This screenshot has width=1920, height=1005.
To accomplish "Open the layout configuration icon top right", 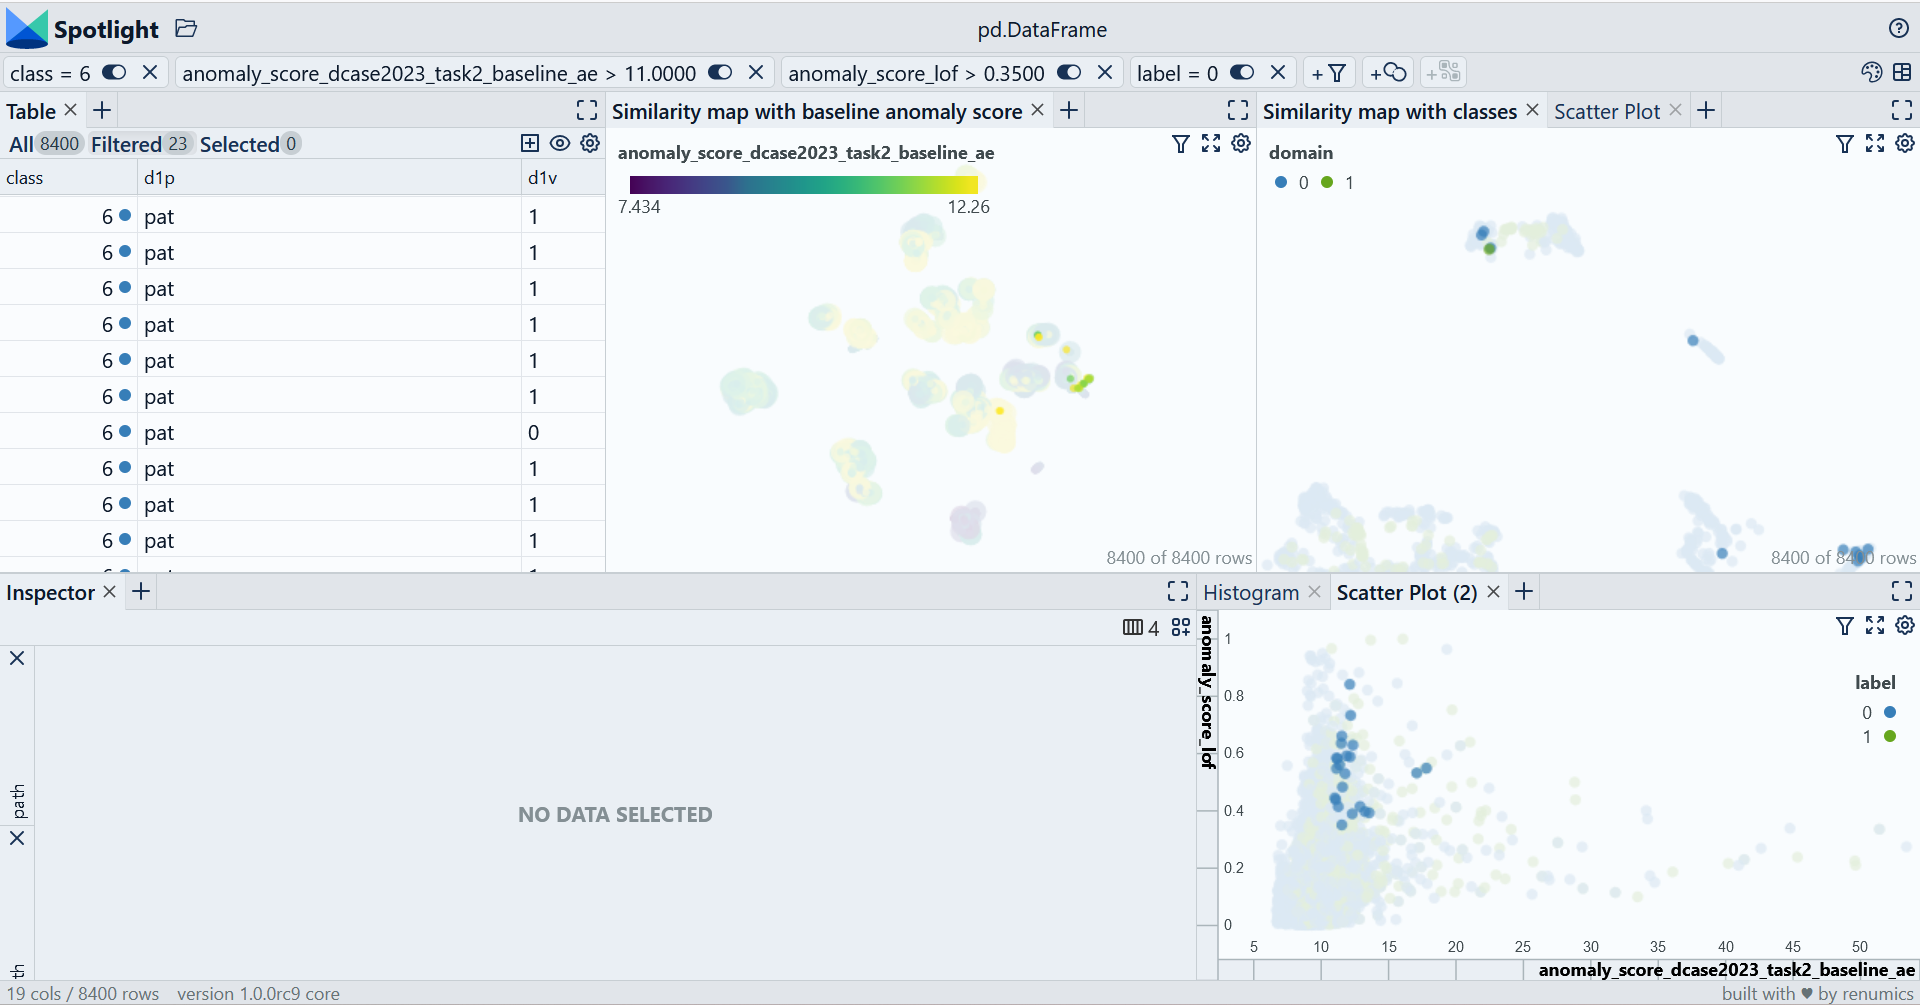I will point(1904,72).
